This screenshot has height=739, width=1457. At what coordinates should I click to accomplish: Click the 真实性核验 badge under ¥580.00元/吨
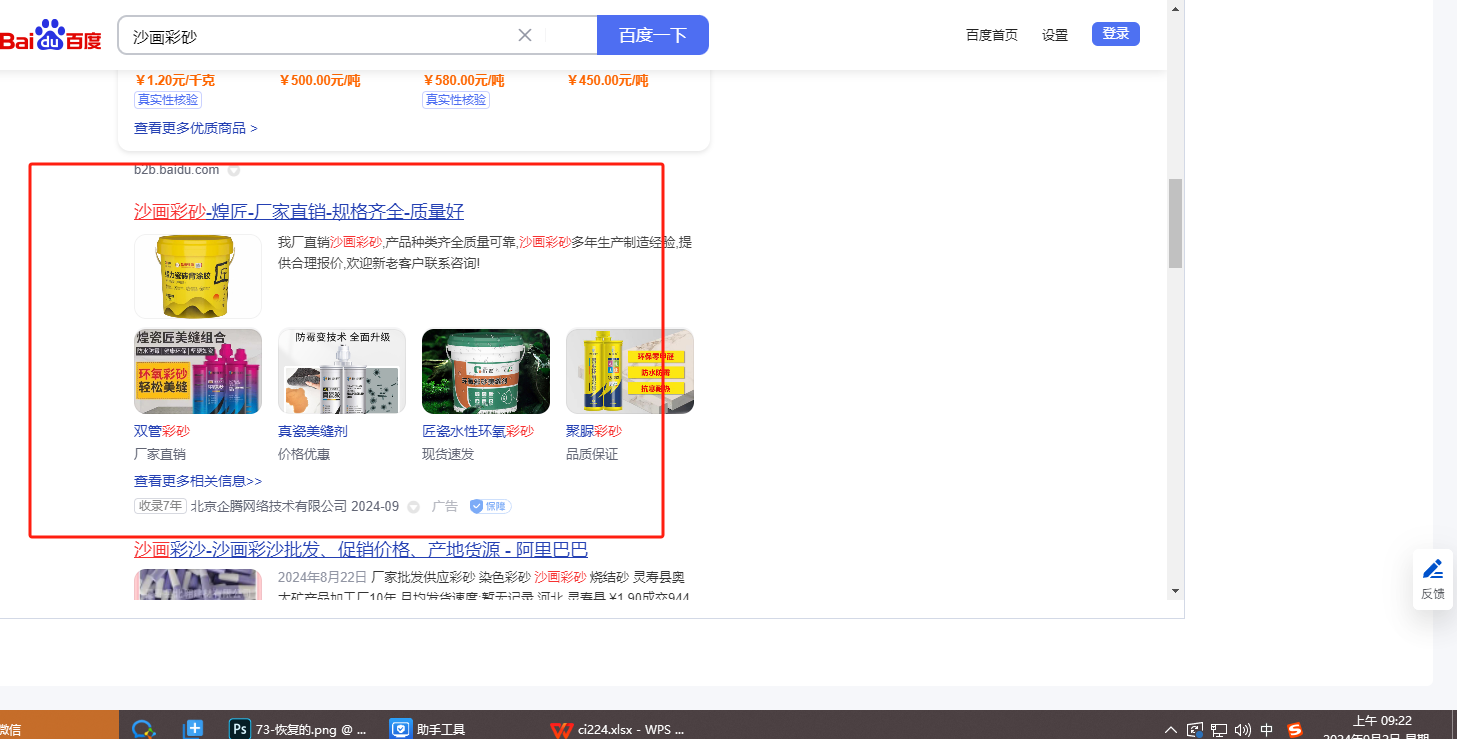click(456, 100)
